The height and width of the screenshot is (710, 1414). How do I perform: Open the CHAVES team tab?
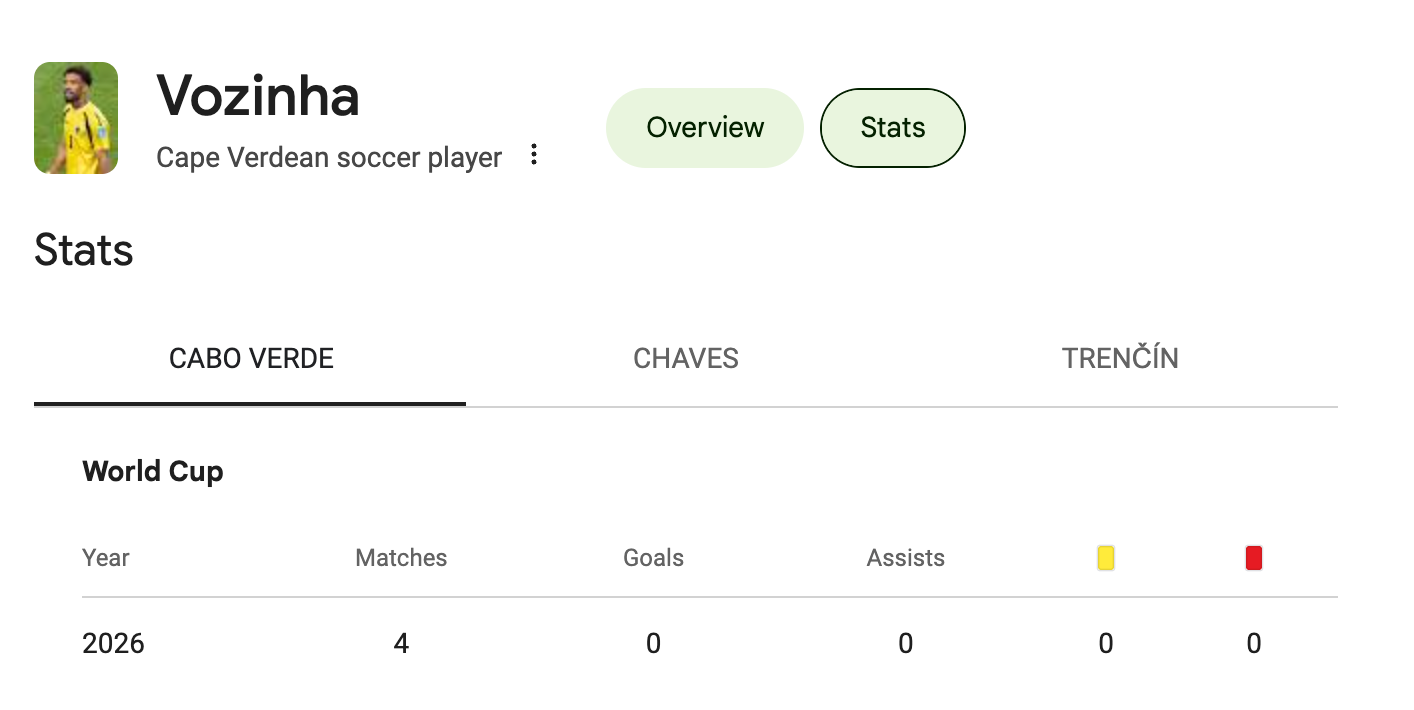coord(686,358)
